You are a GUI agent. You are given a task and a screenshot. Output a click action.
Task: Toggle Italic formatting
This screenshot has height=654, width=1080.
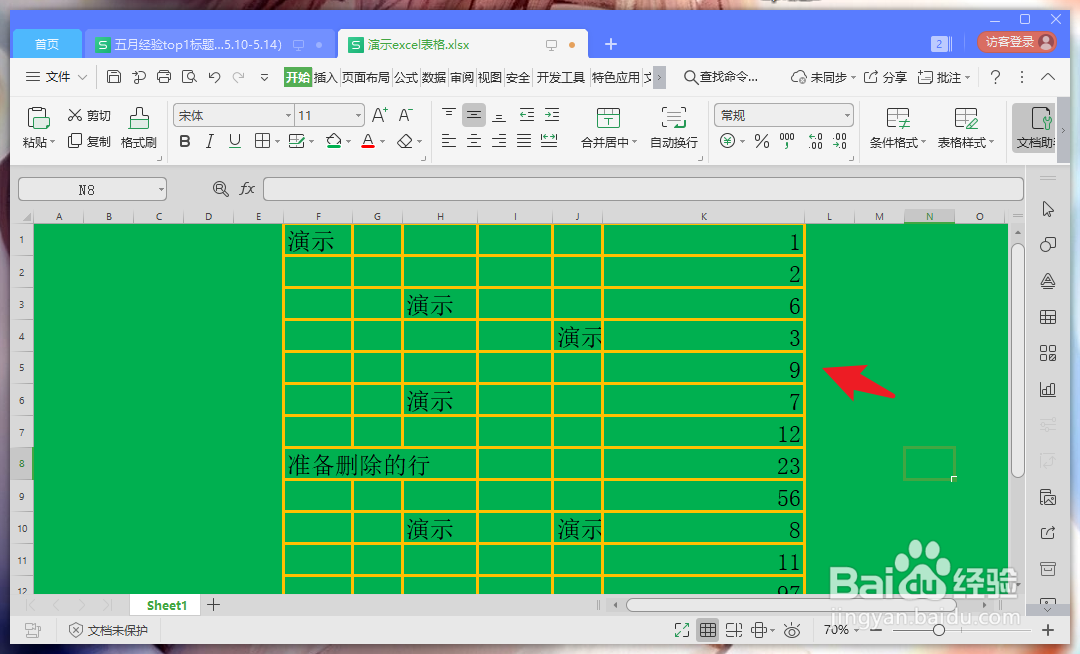pyautogui.click(x=209, y=141)
